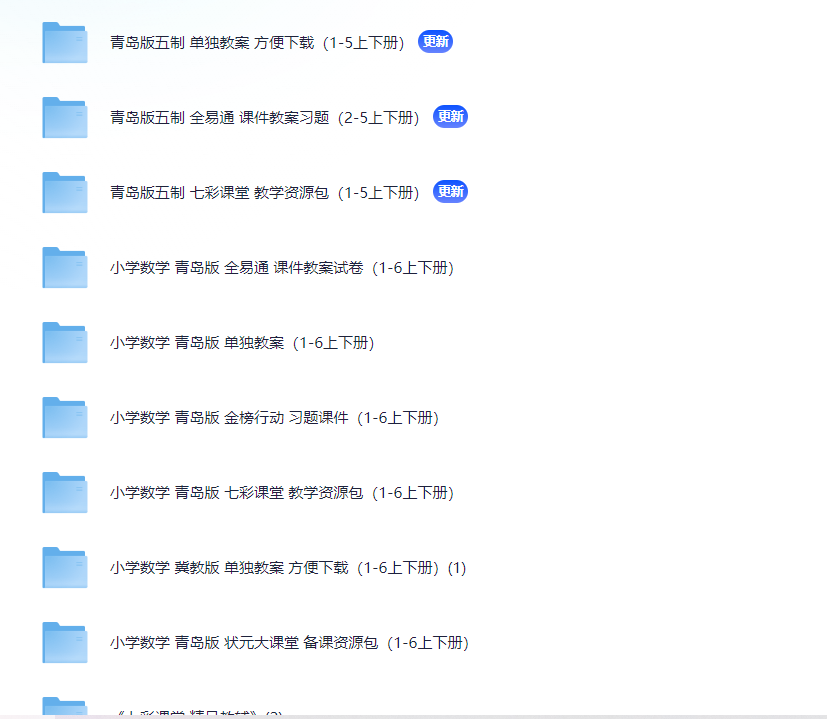Open folder icon for 小学数学 青岛版 金榜行动 习题课件

(65, 417)
